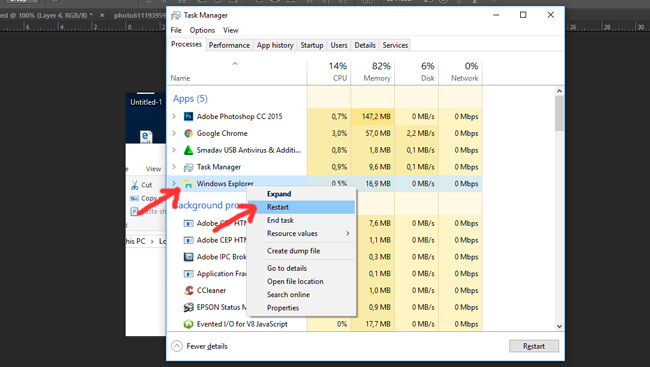Click the Copy icon in Explorer window
650x367 pixels.
(134, 199)
